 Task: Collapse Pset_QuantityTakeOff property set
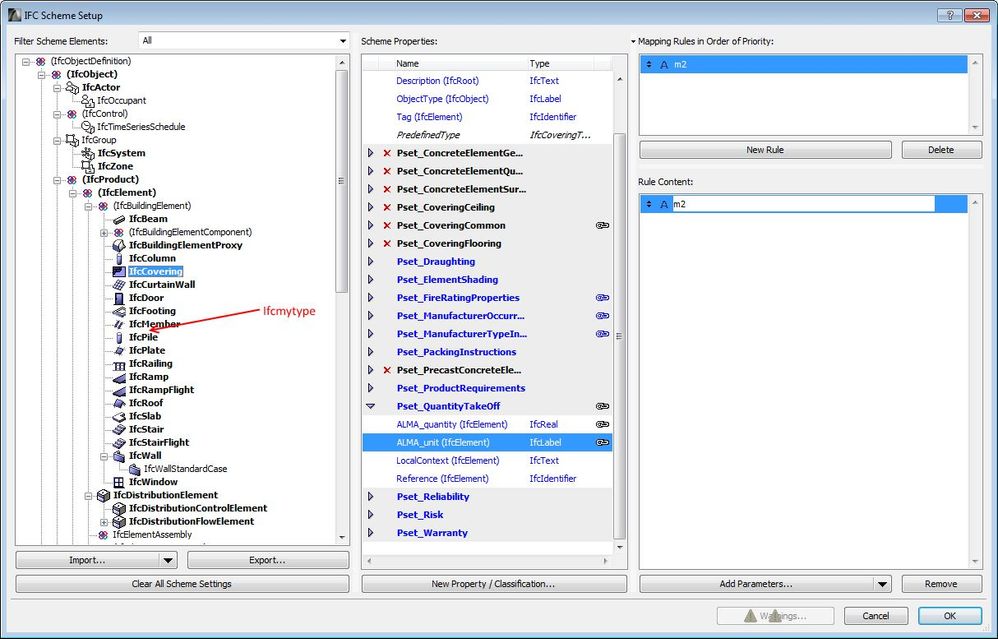(x=370, y=406)
